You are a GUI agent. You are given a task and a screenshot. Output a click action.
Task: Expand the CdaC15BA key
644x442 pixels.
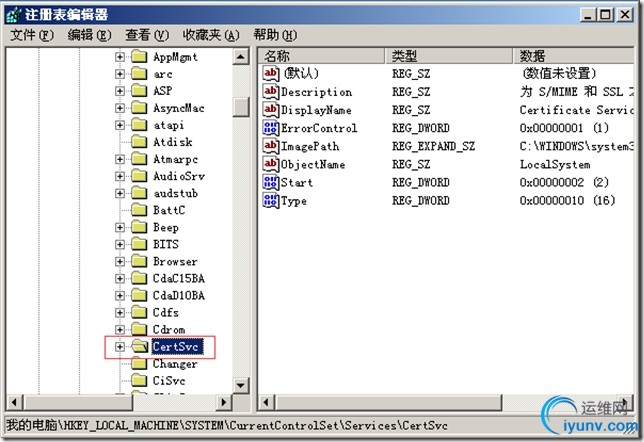(x=120, y=279)
